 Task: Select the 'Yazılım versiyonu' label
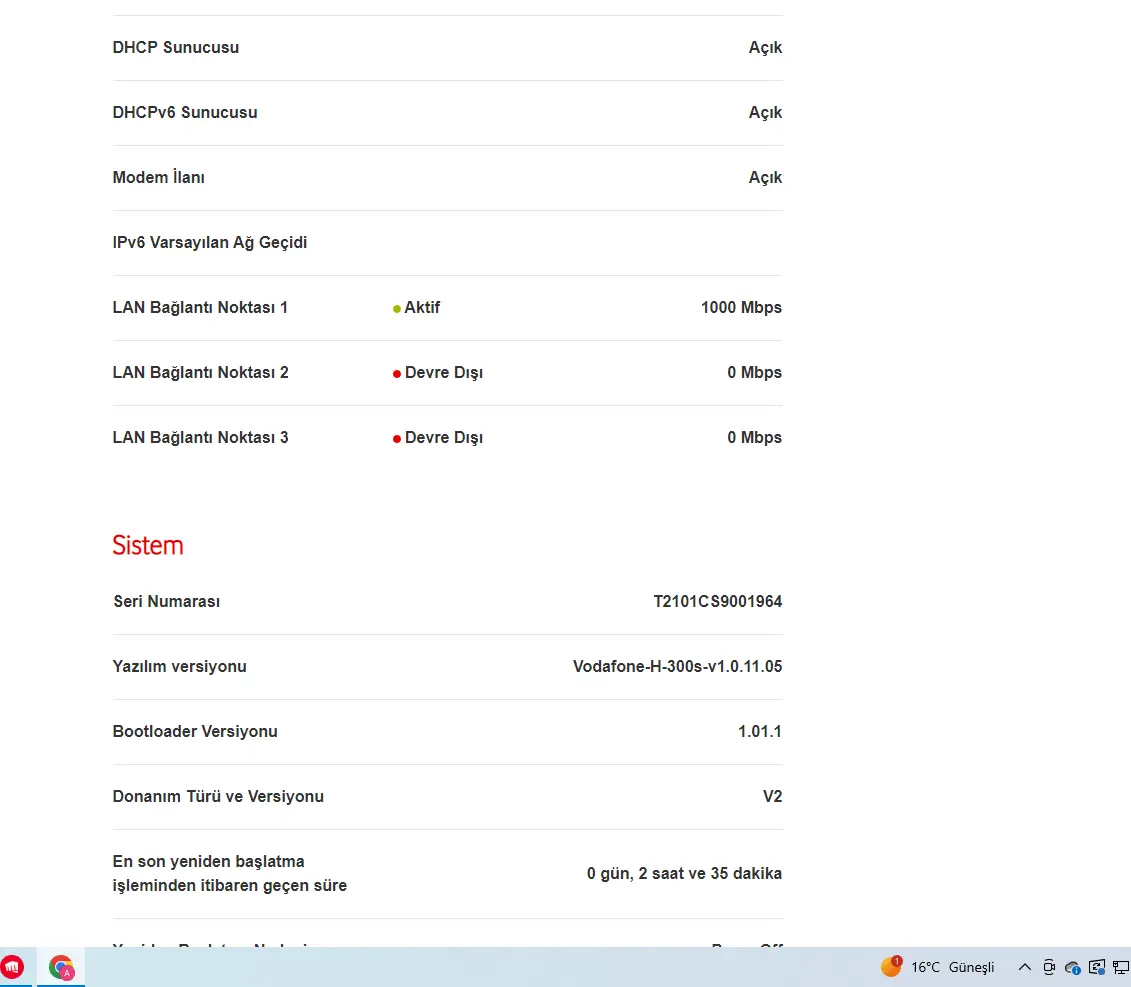pyautogui.click(x=180, y=667)
